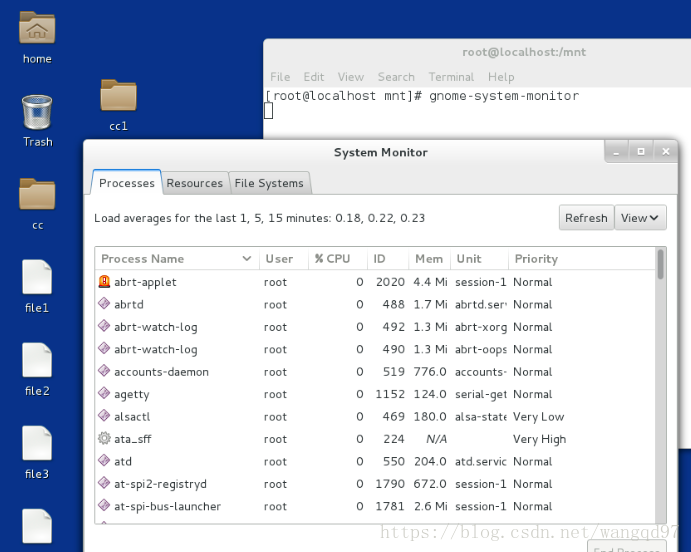Select the at-spi-bus-launcher process name
Image resolution: width=691 pixels, height=552 pixels.
(x=167, y=507)
